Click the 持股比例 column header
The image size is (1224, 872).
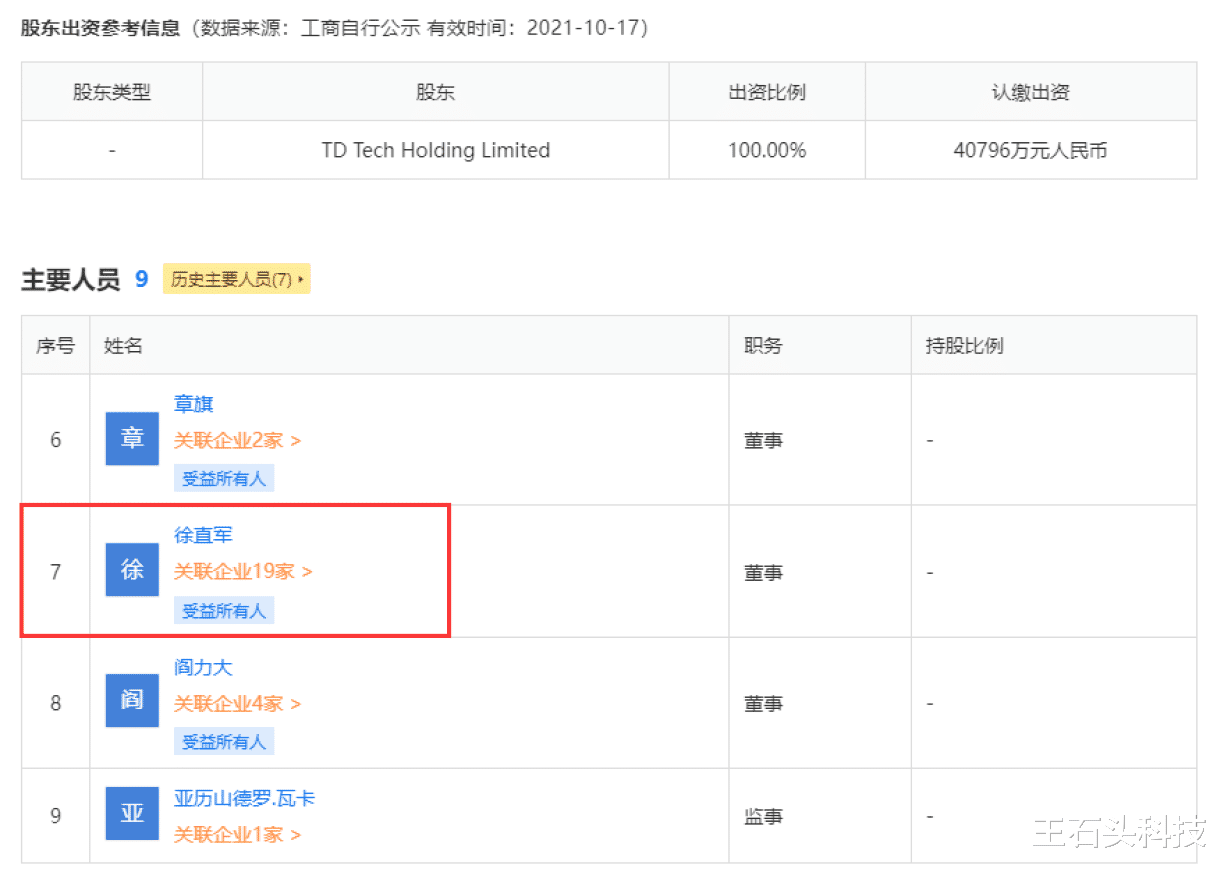click(964, 344)
